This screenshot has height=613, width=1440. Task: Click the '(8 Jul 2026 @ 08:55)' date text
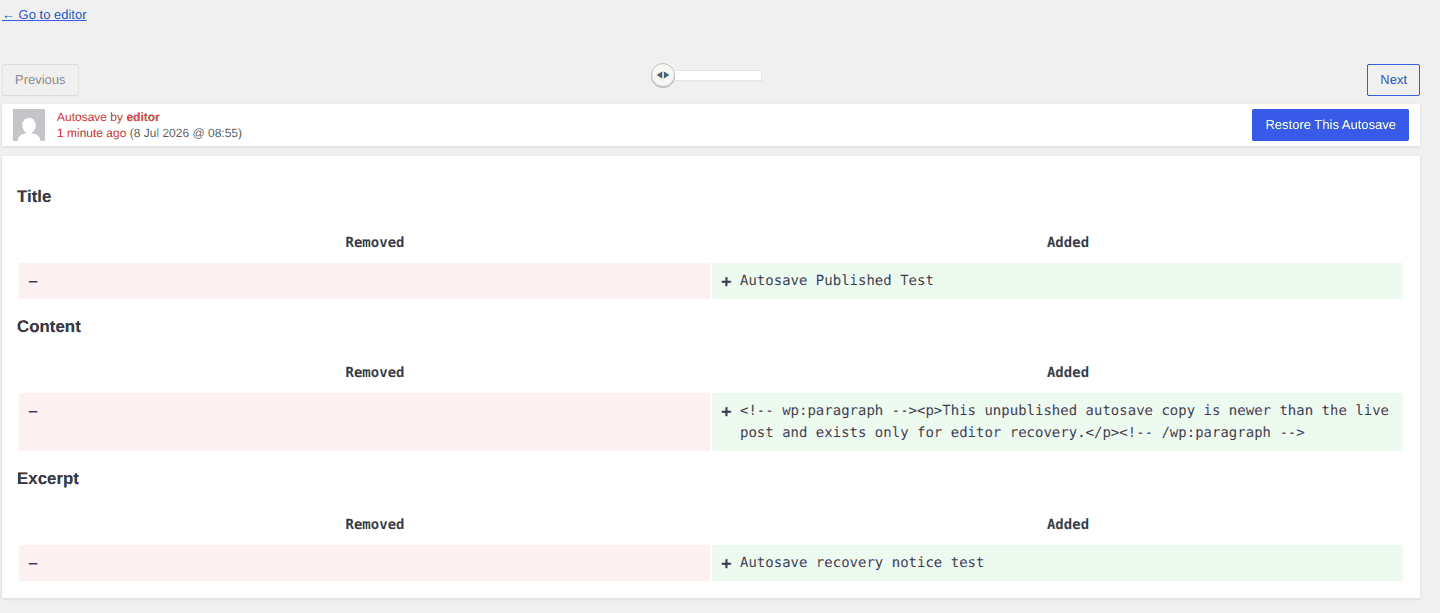(186, 133)
